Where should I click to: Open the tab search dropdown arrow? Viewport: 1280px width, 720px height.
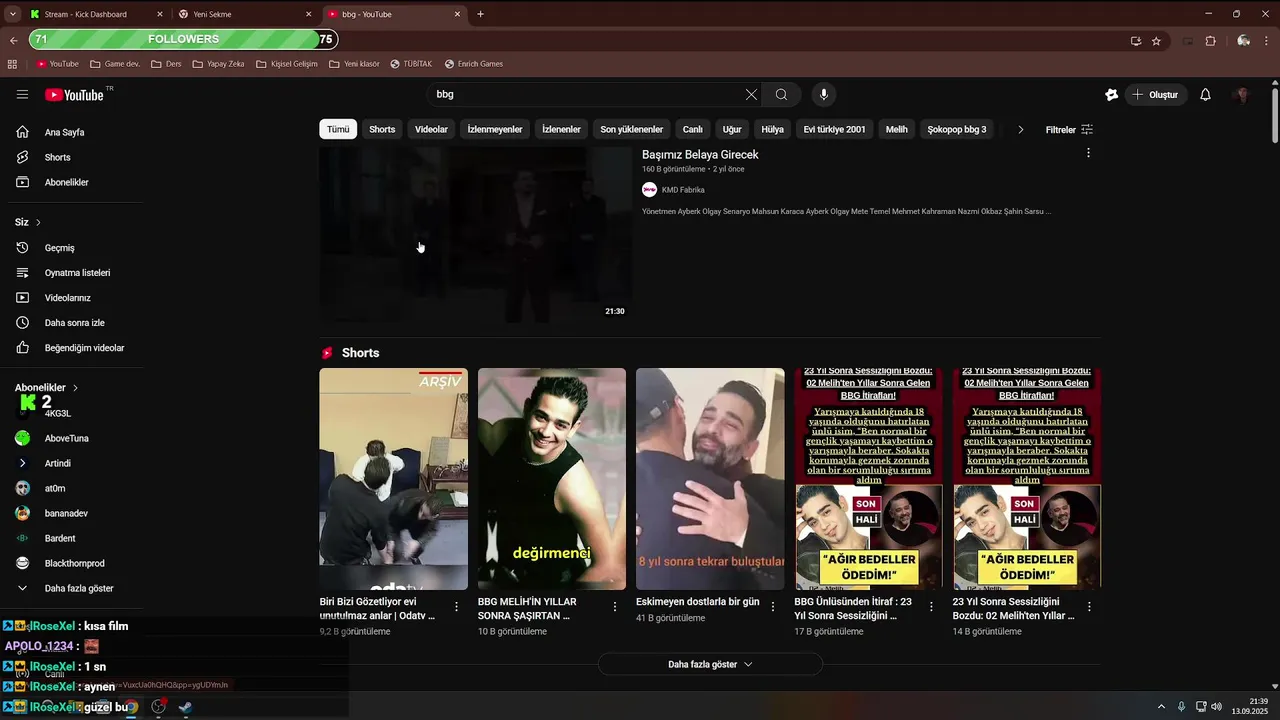(12, 14)
